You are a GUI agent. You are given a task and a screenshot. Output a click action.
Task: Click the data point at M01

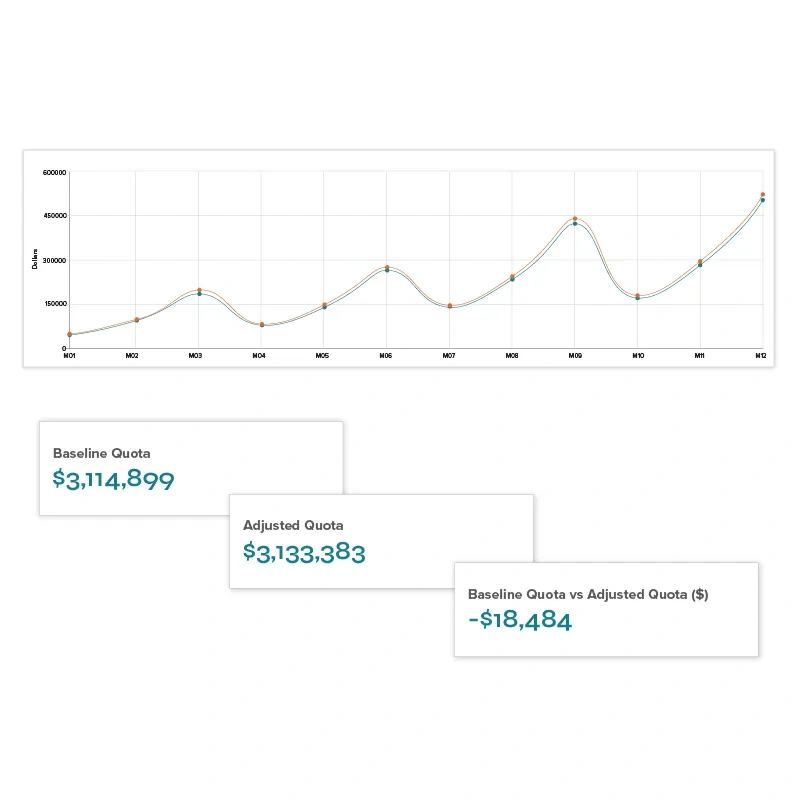tap(70, 334)
